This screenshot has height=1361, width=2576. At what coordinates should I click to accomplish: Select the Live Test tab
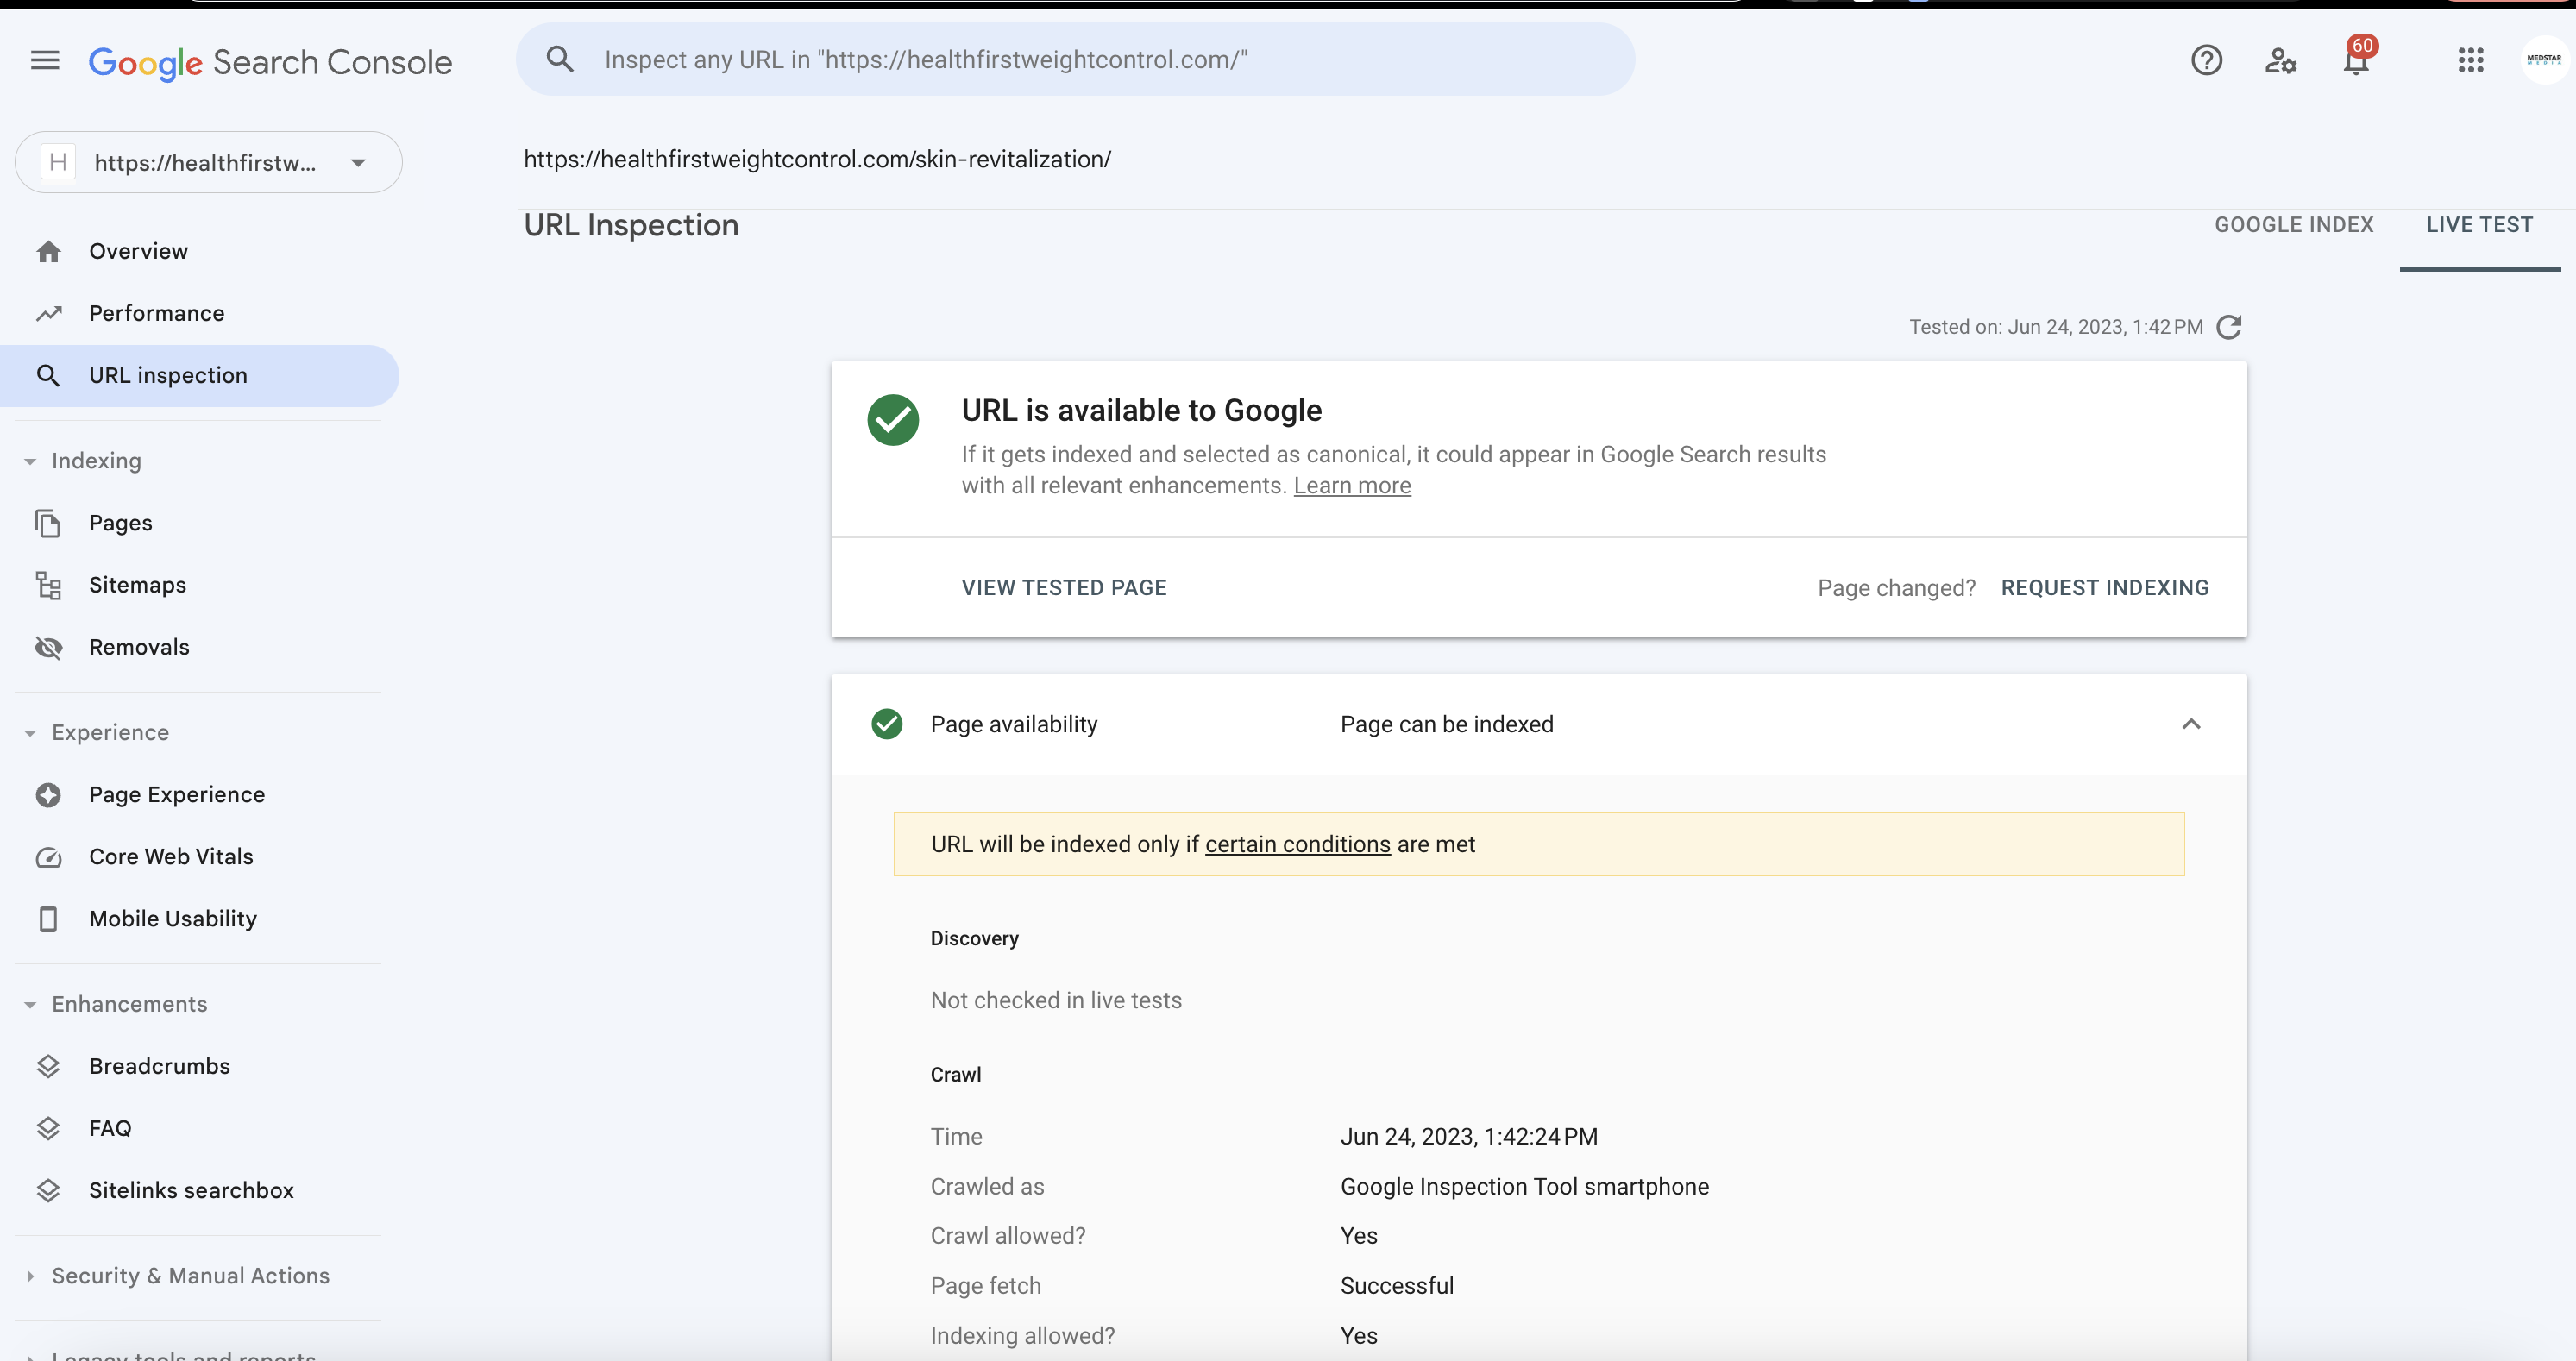pyautogui.click(x=2479, y=225)
